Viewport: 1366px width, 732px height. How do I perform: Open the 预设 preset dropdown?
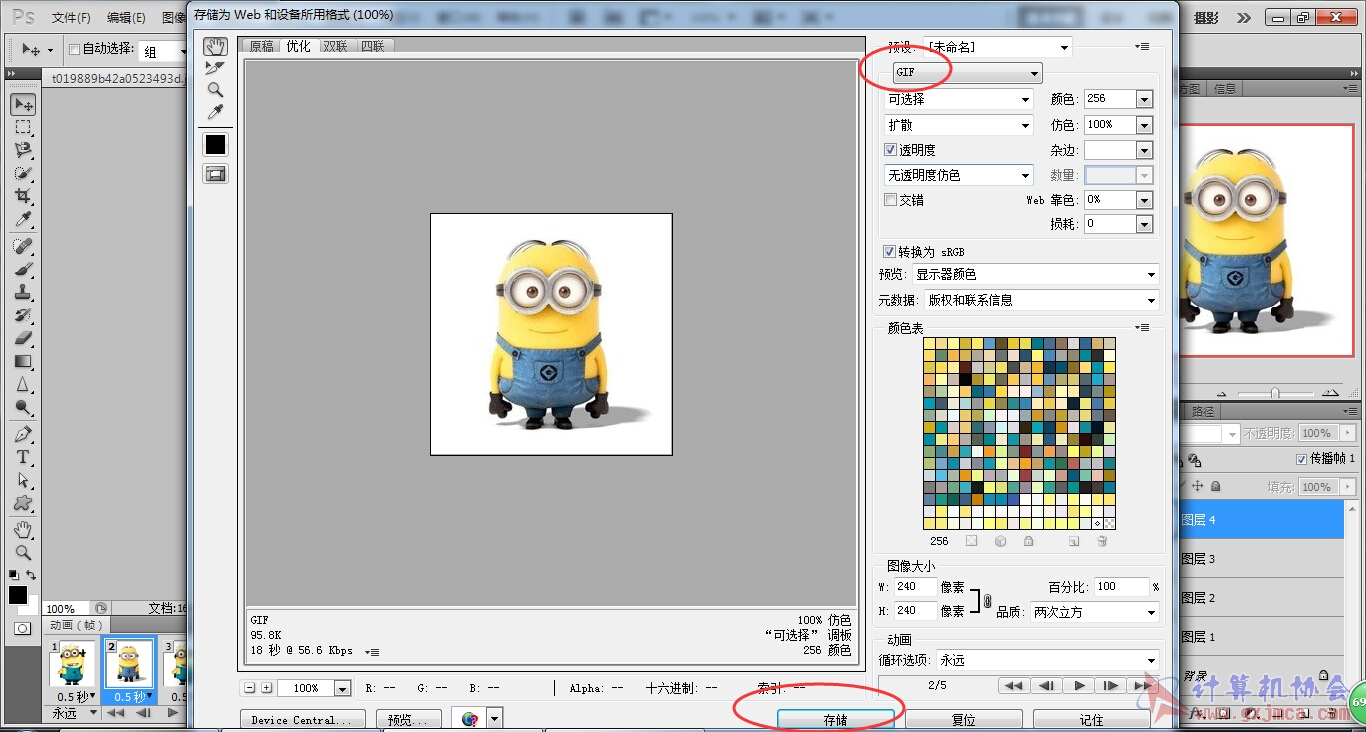(x=998, y=47)
